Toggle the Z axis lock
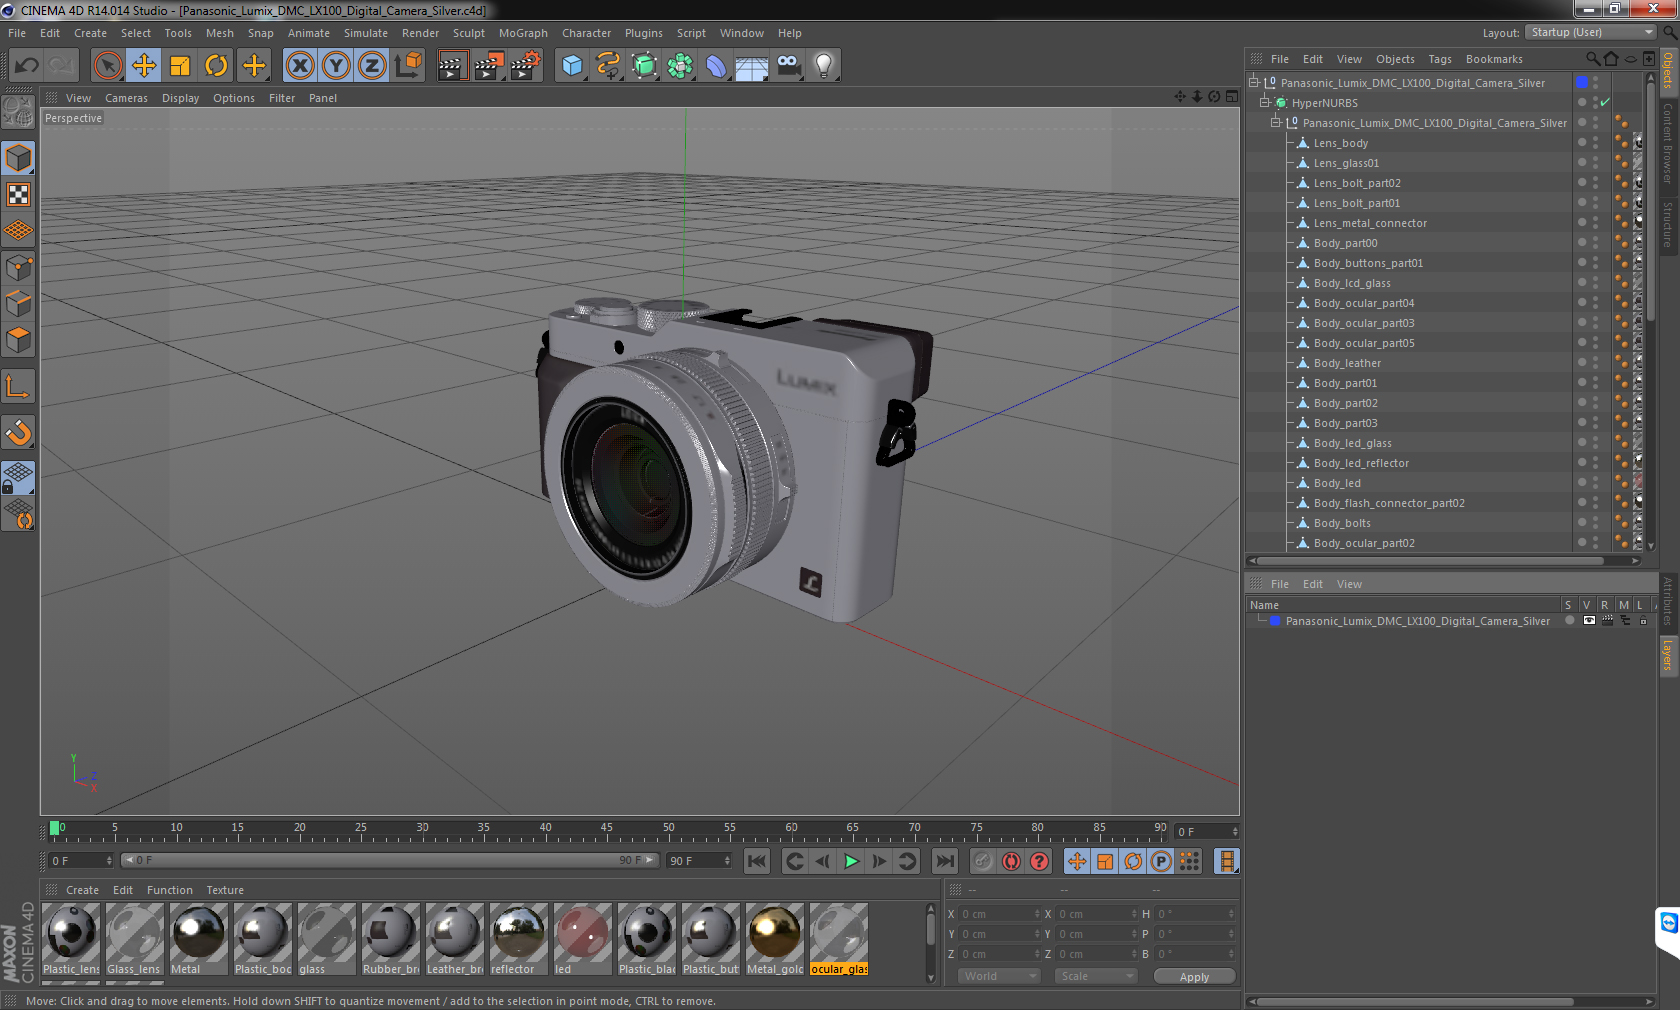 tap(372, 66)
